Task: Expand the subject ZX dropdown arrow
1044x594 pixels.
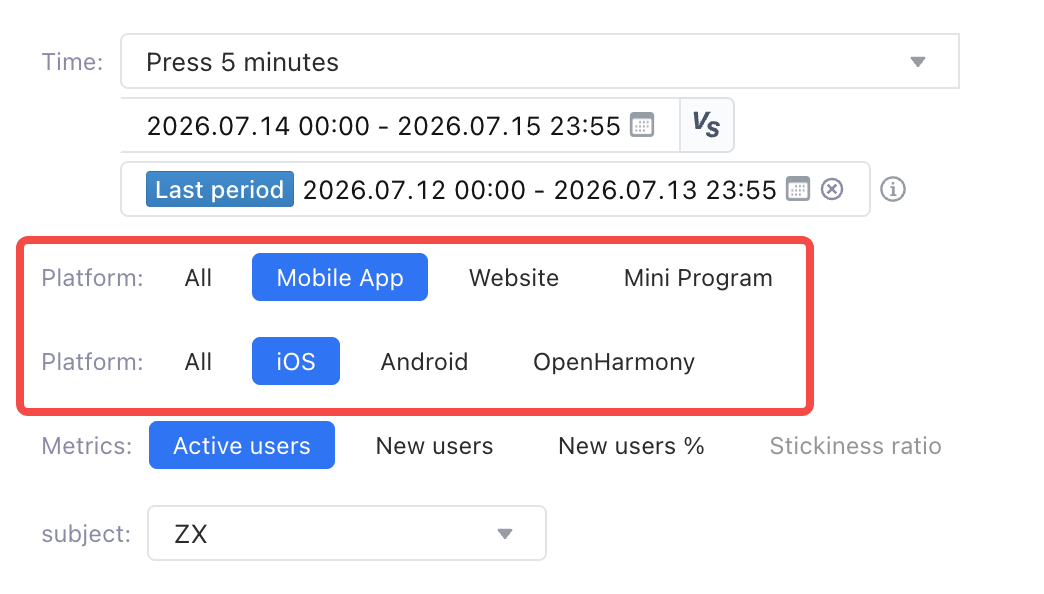Action: click(505, 533)
